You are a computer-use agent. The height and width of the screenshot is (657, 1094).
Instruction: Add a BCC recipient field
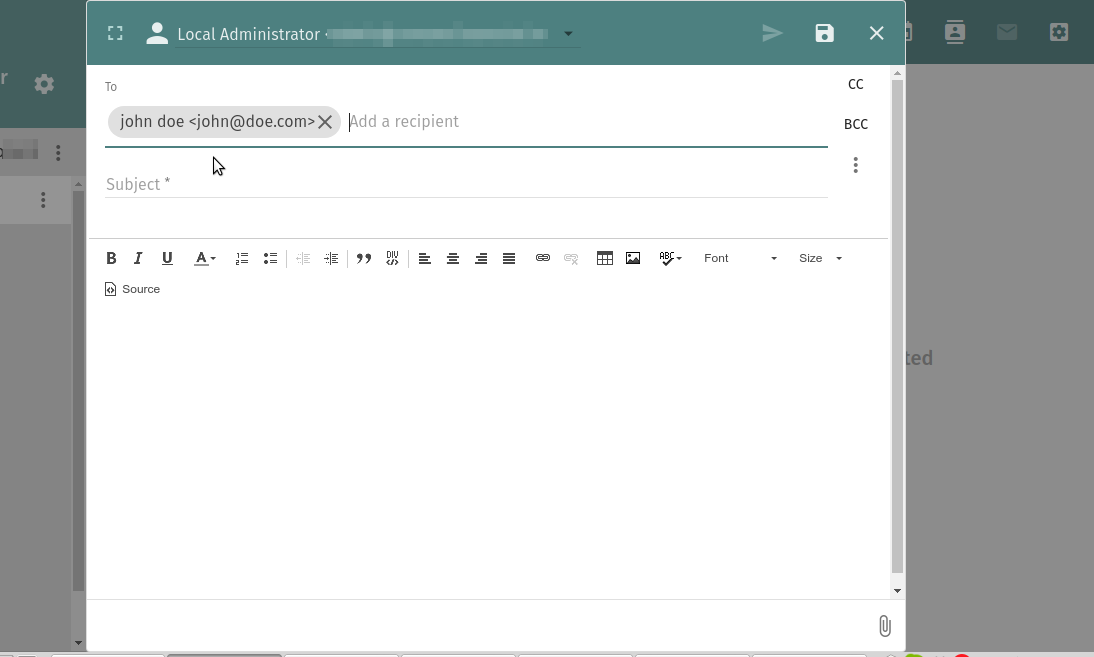tap(855, 124)
